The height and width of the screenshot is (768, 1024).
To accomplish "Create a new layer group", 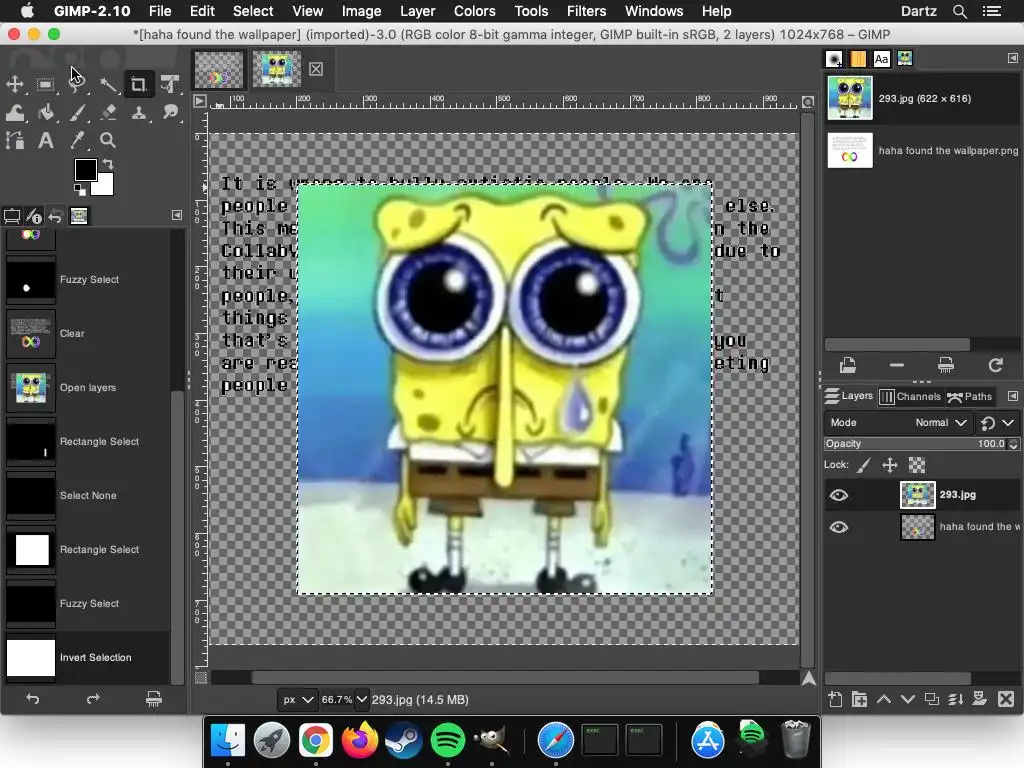I will coord(859,699).
